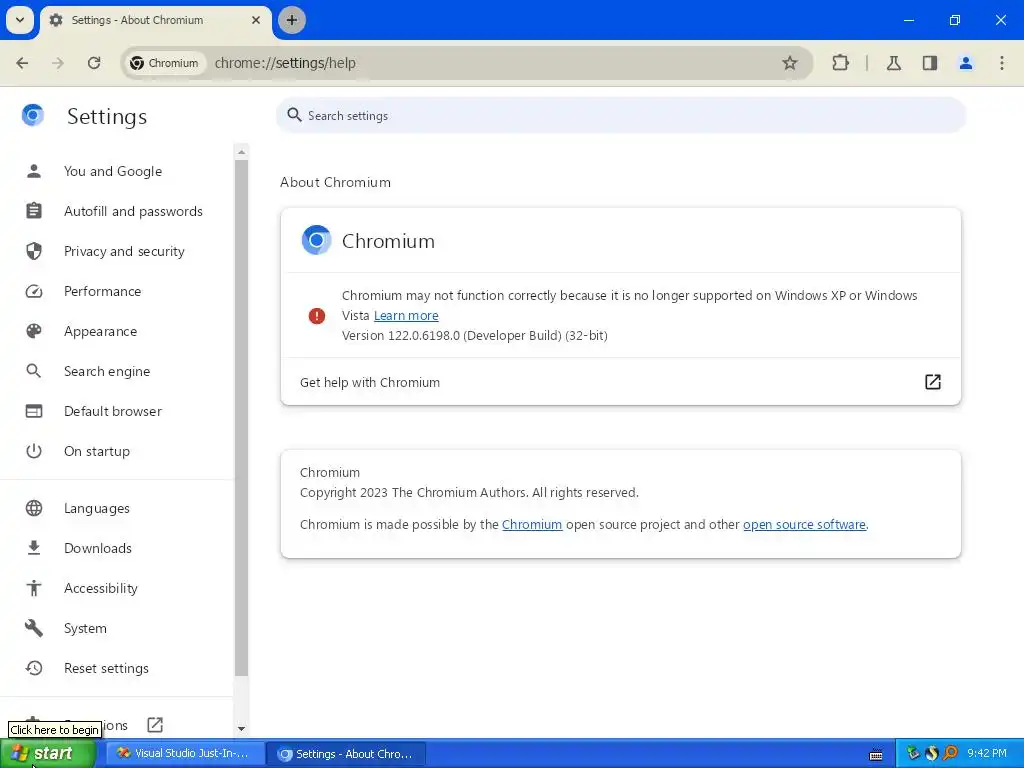Screen dimensions: 1024x768
Task: Click the power icon beside On startup
Action: (34, 451)
